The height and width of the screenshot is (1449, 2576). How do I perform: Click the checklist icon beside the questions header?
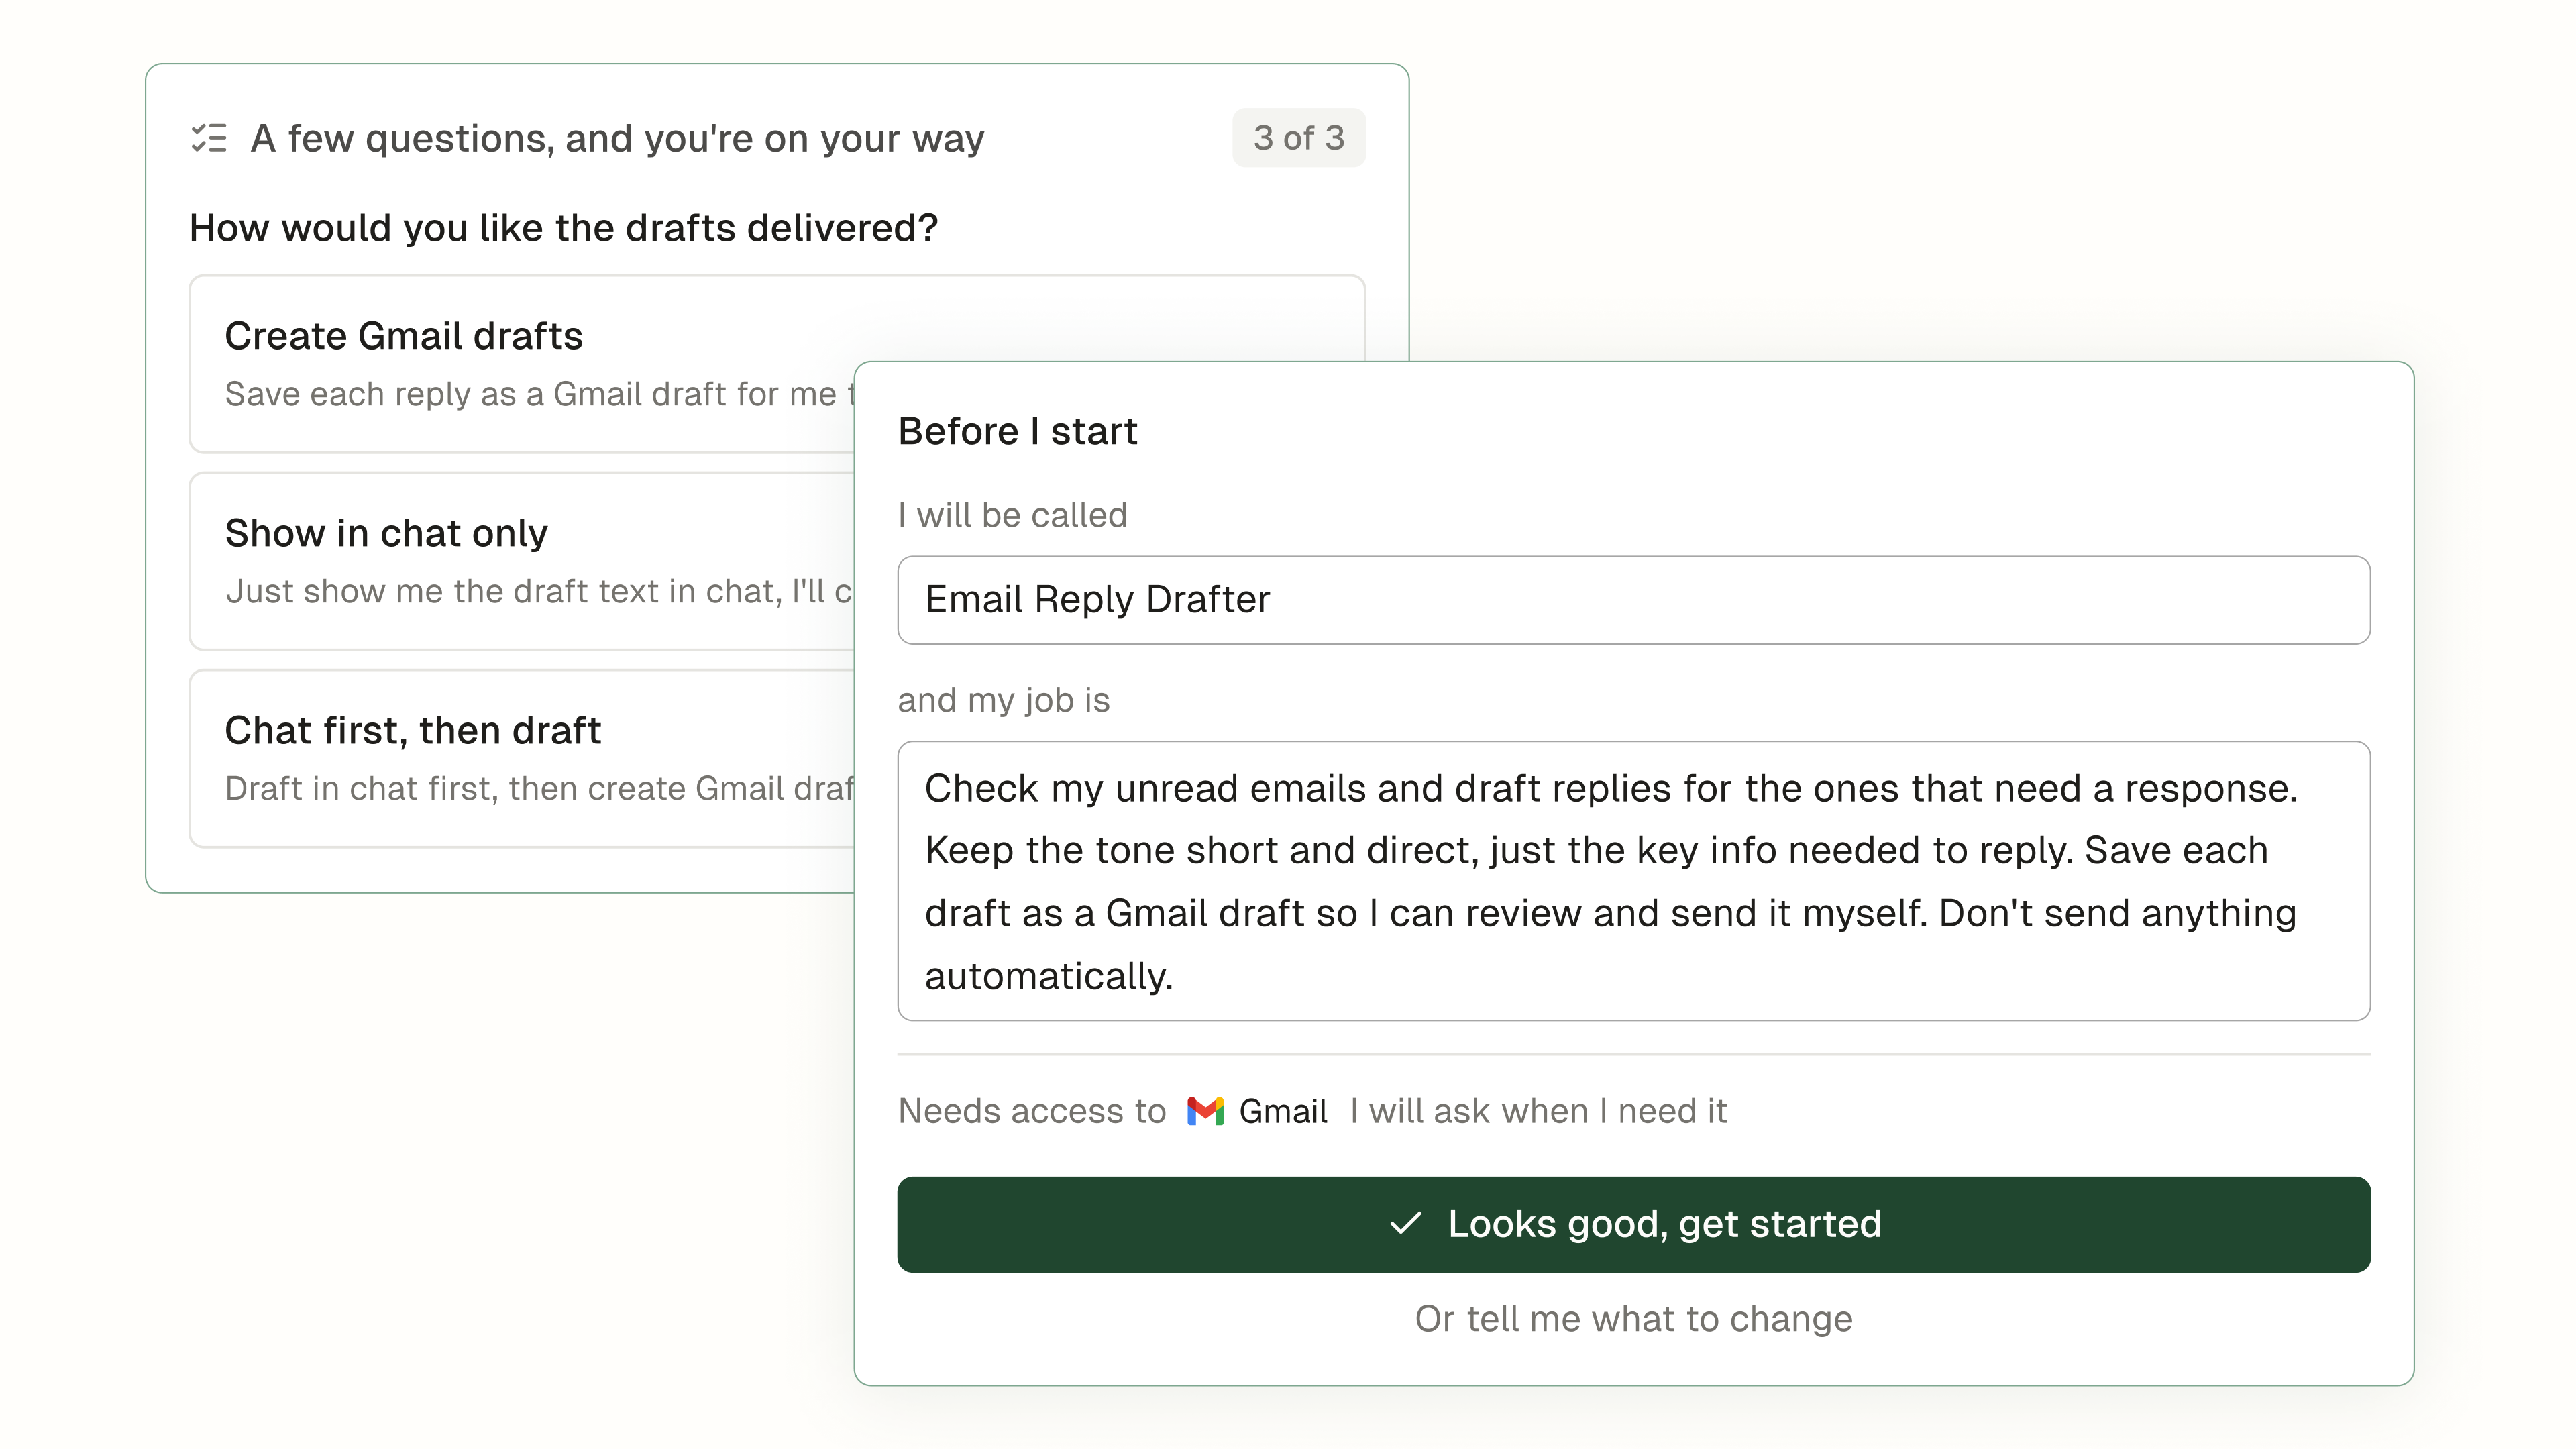pos(209,138)
